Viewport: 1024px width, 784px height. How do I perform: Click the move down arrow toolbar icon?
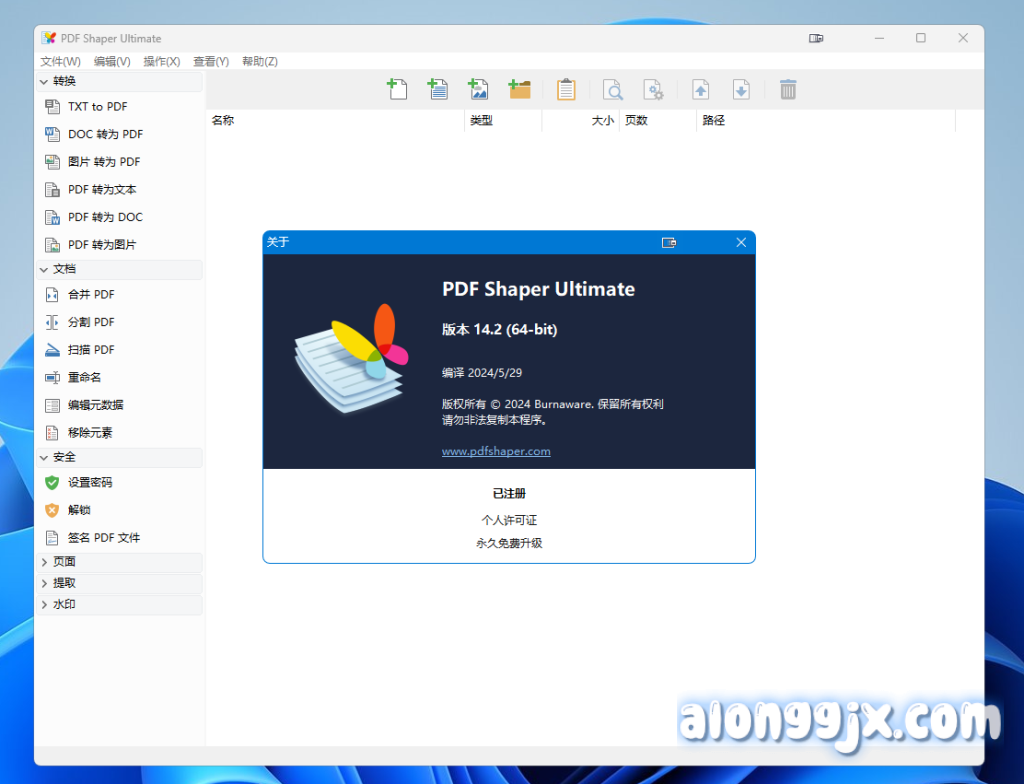point(741,90)
